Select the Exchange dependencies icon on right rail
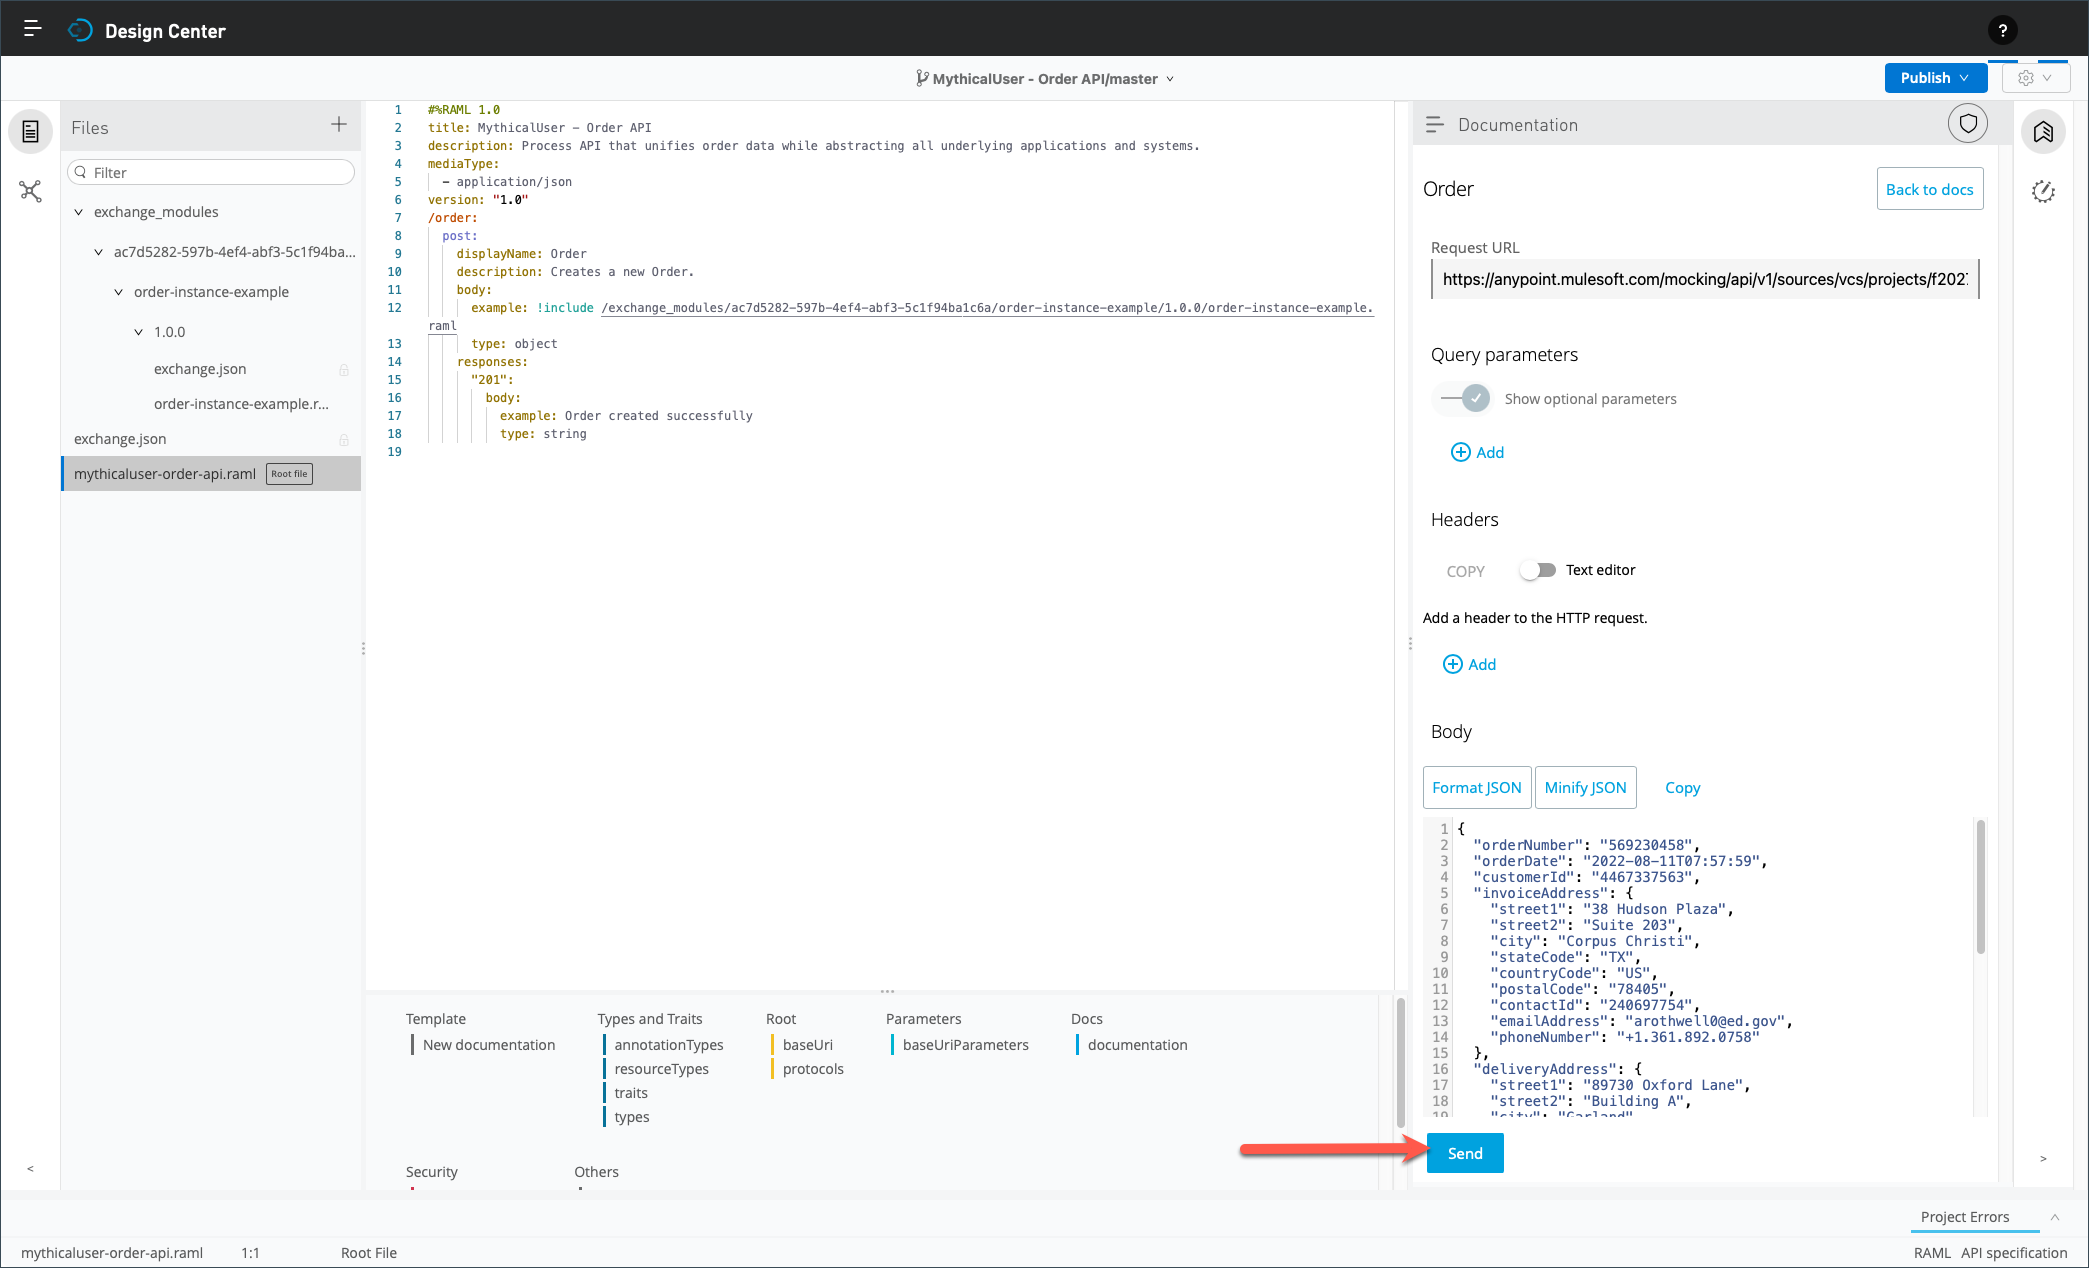 tap(2043, 132)
